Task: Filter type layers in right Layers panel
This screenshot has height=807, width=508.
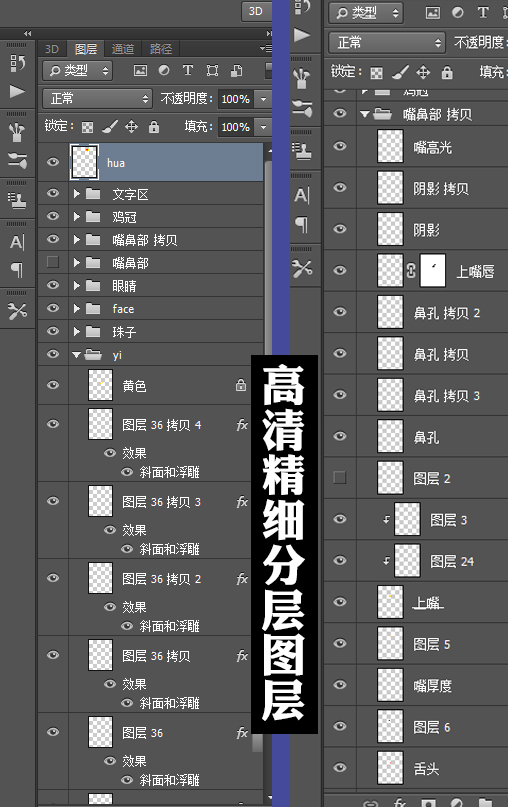Action: tap(483, 13)
